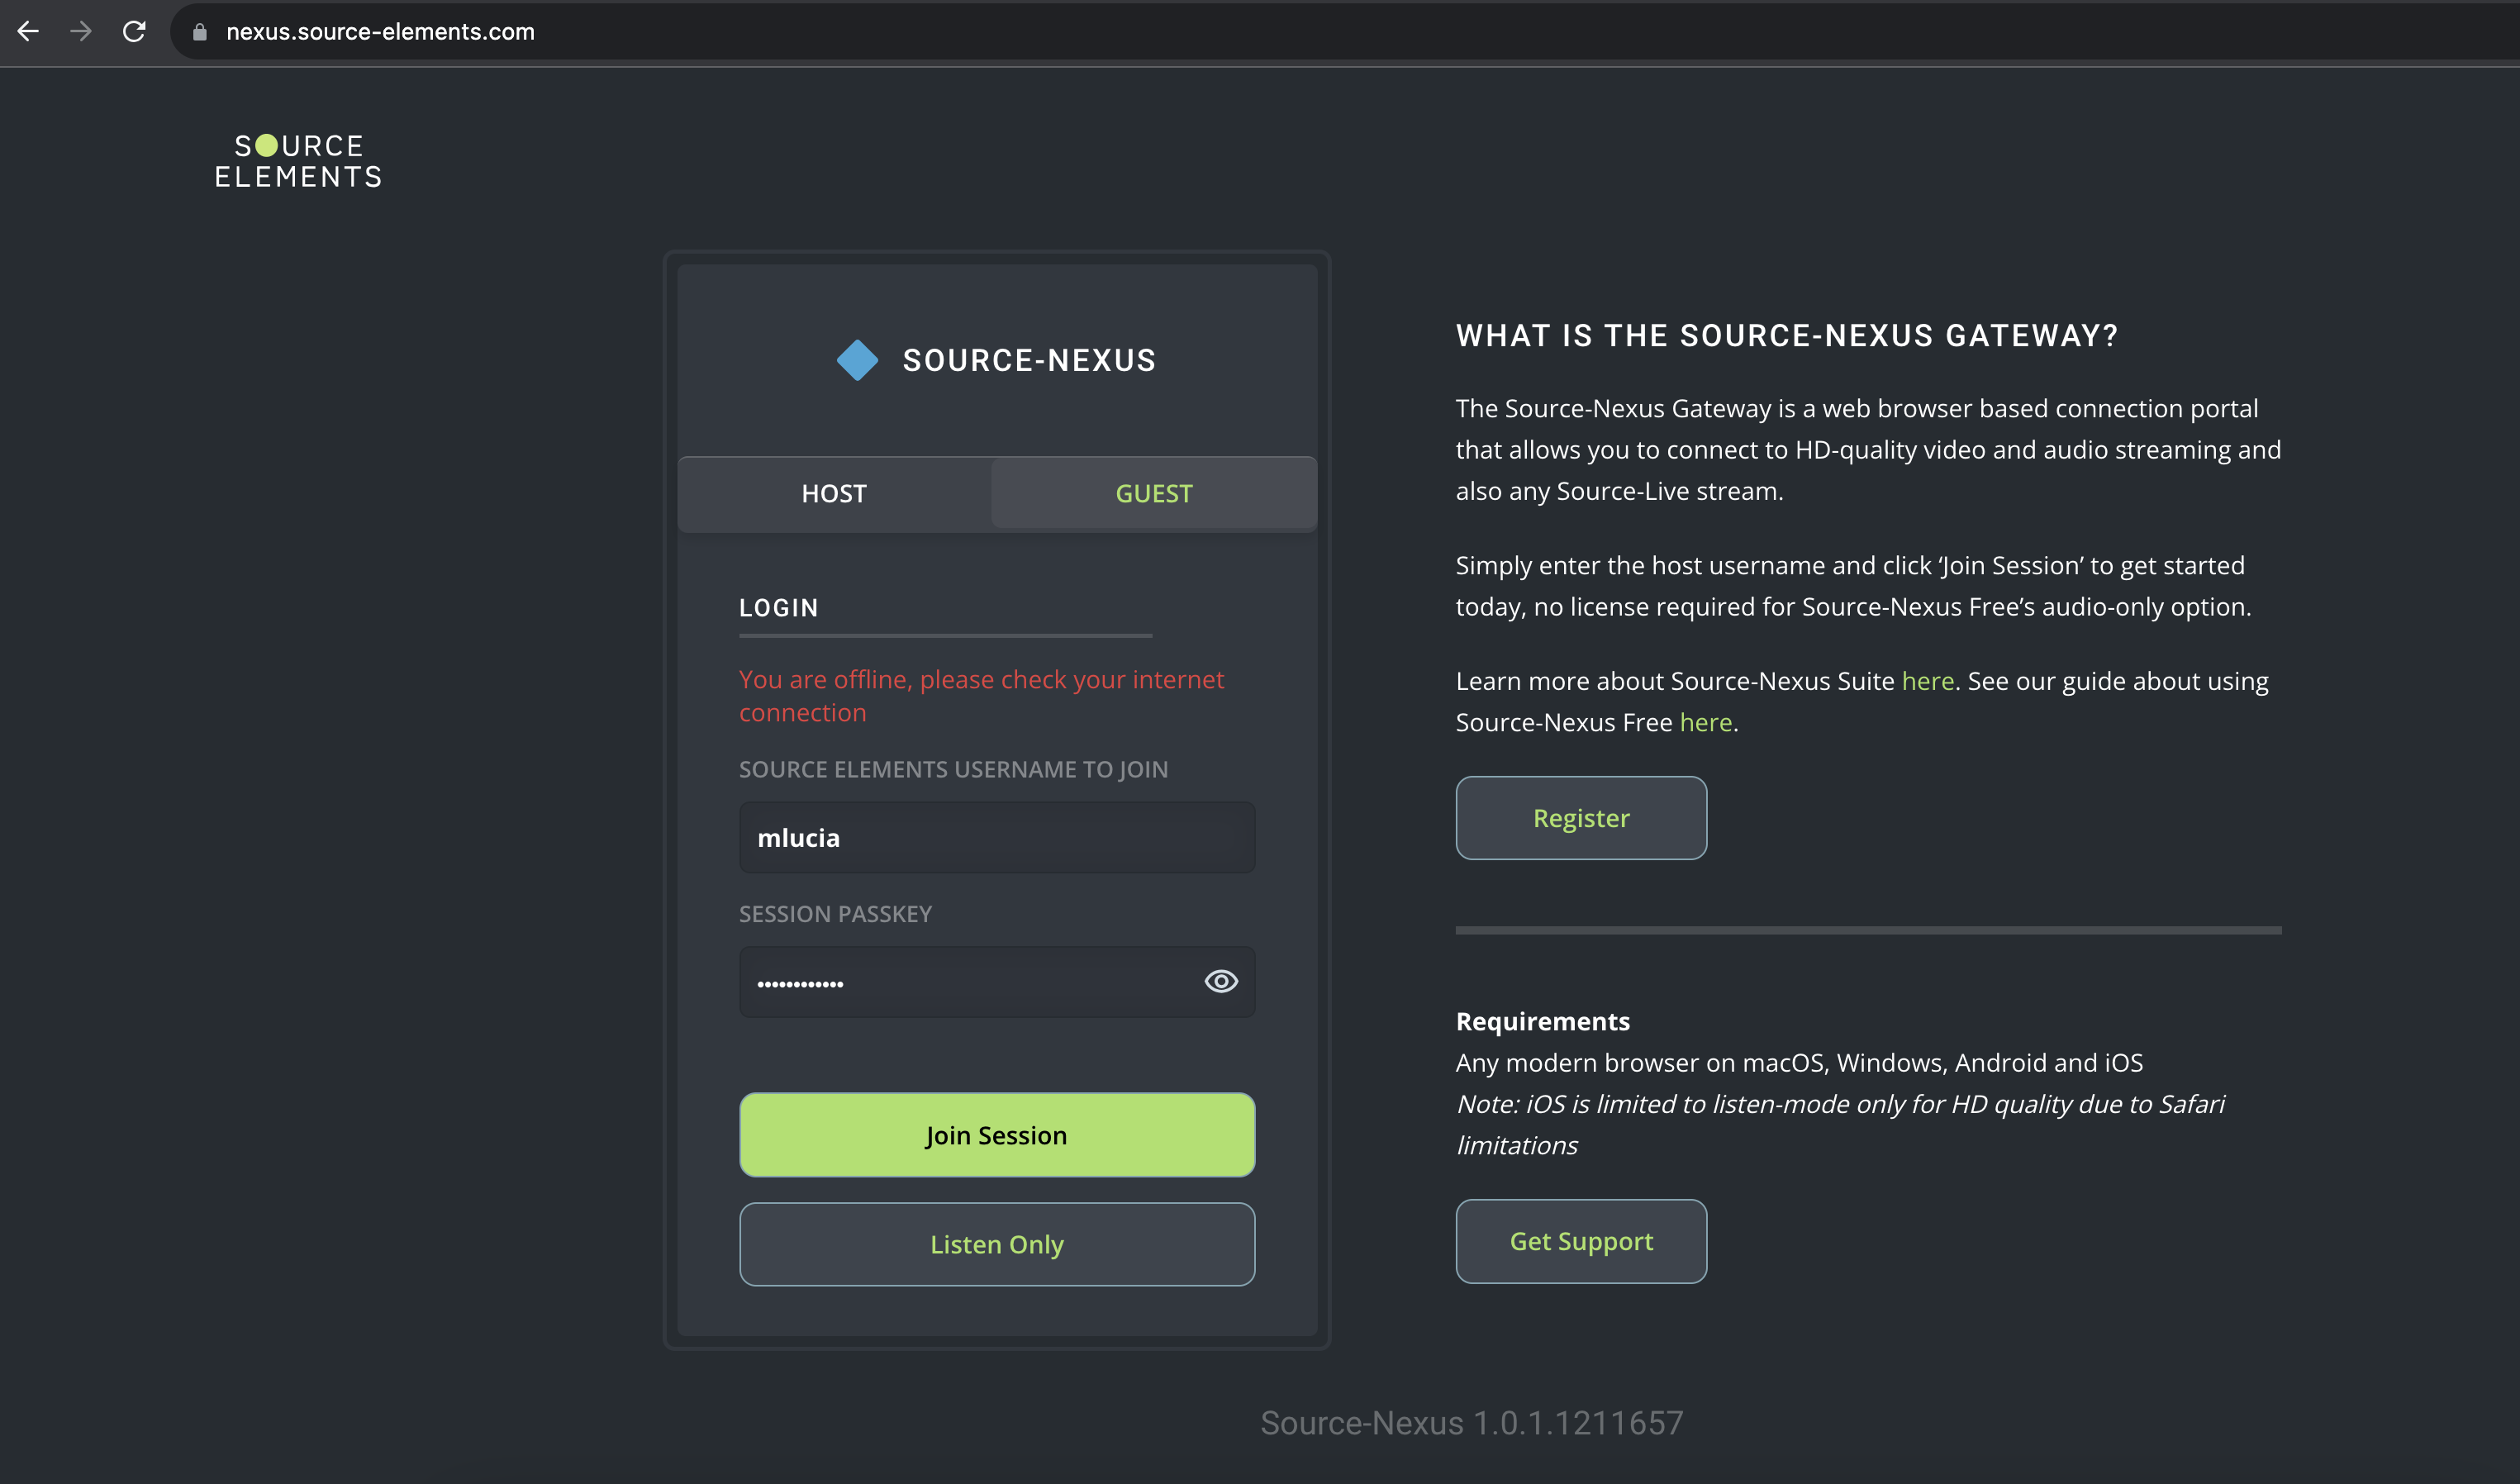Open the Source-Nexus Suite 'here' link
The width and height of the screenshot is (2520, 1484).
[1927, 681]
